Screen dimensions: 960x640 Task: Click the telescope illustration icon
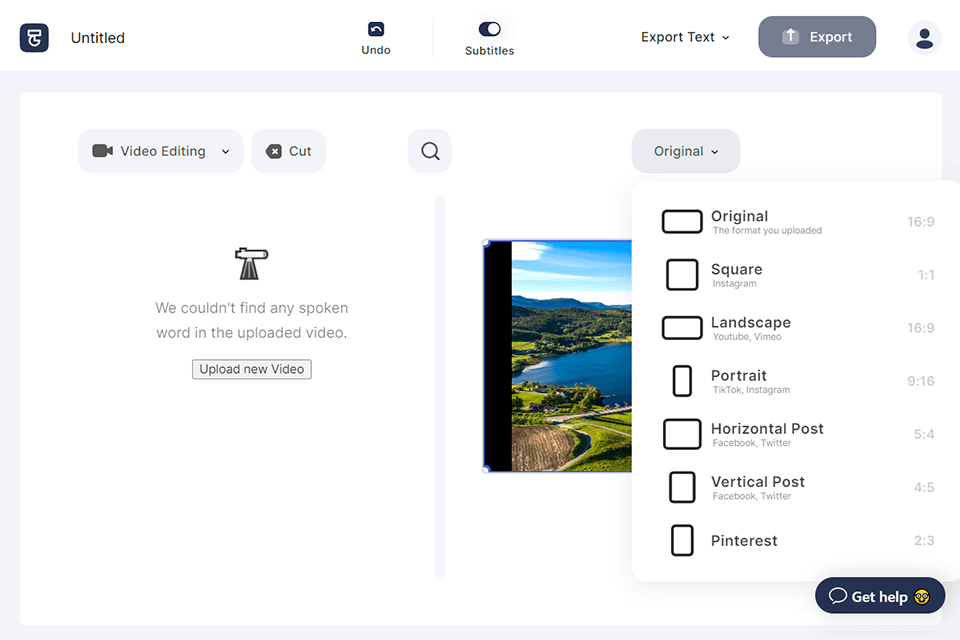(x=251, y=263)
